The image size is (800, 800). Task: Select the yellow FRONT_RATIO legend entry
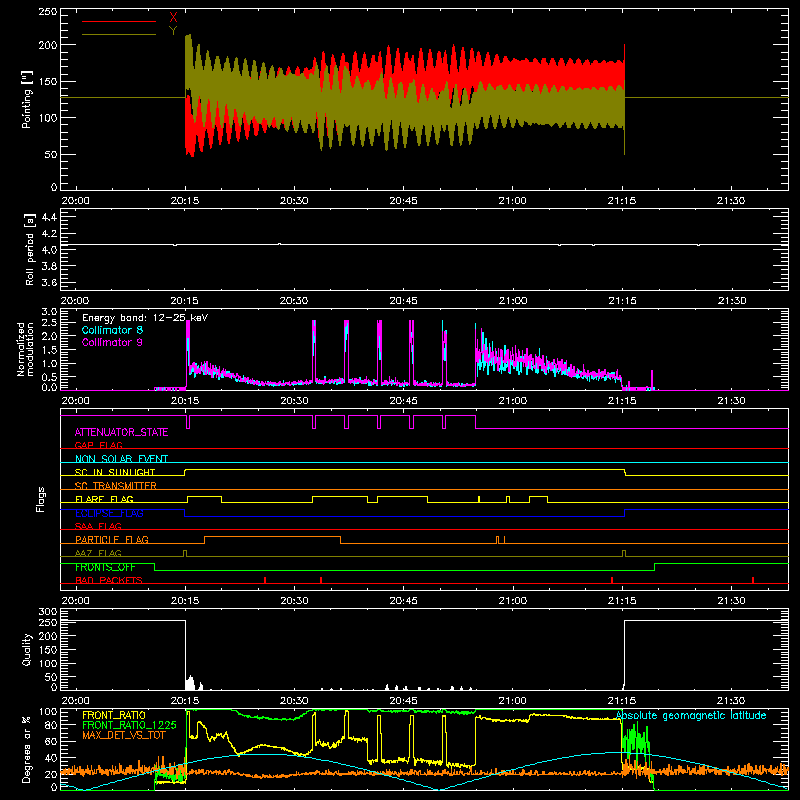114,715
